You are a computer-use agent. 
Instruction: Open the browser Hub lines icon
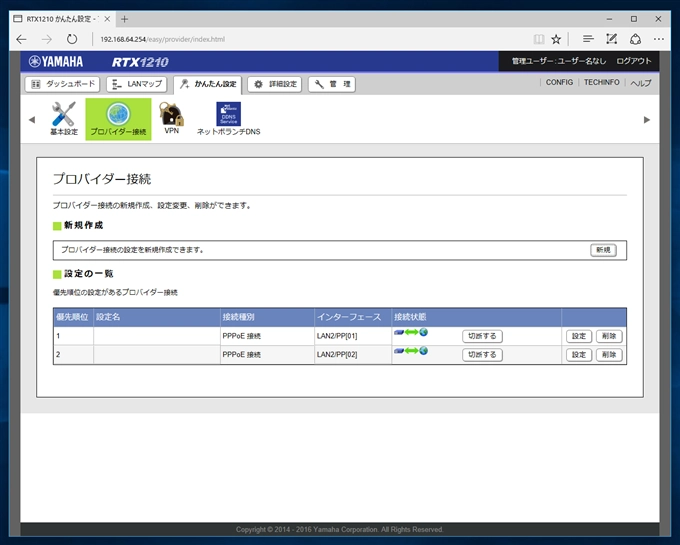(588, 39)
